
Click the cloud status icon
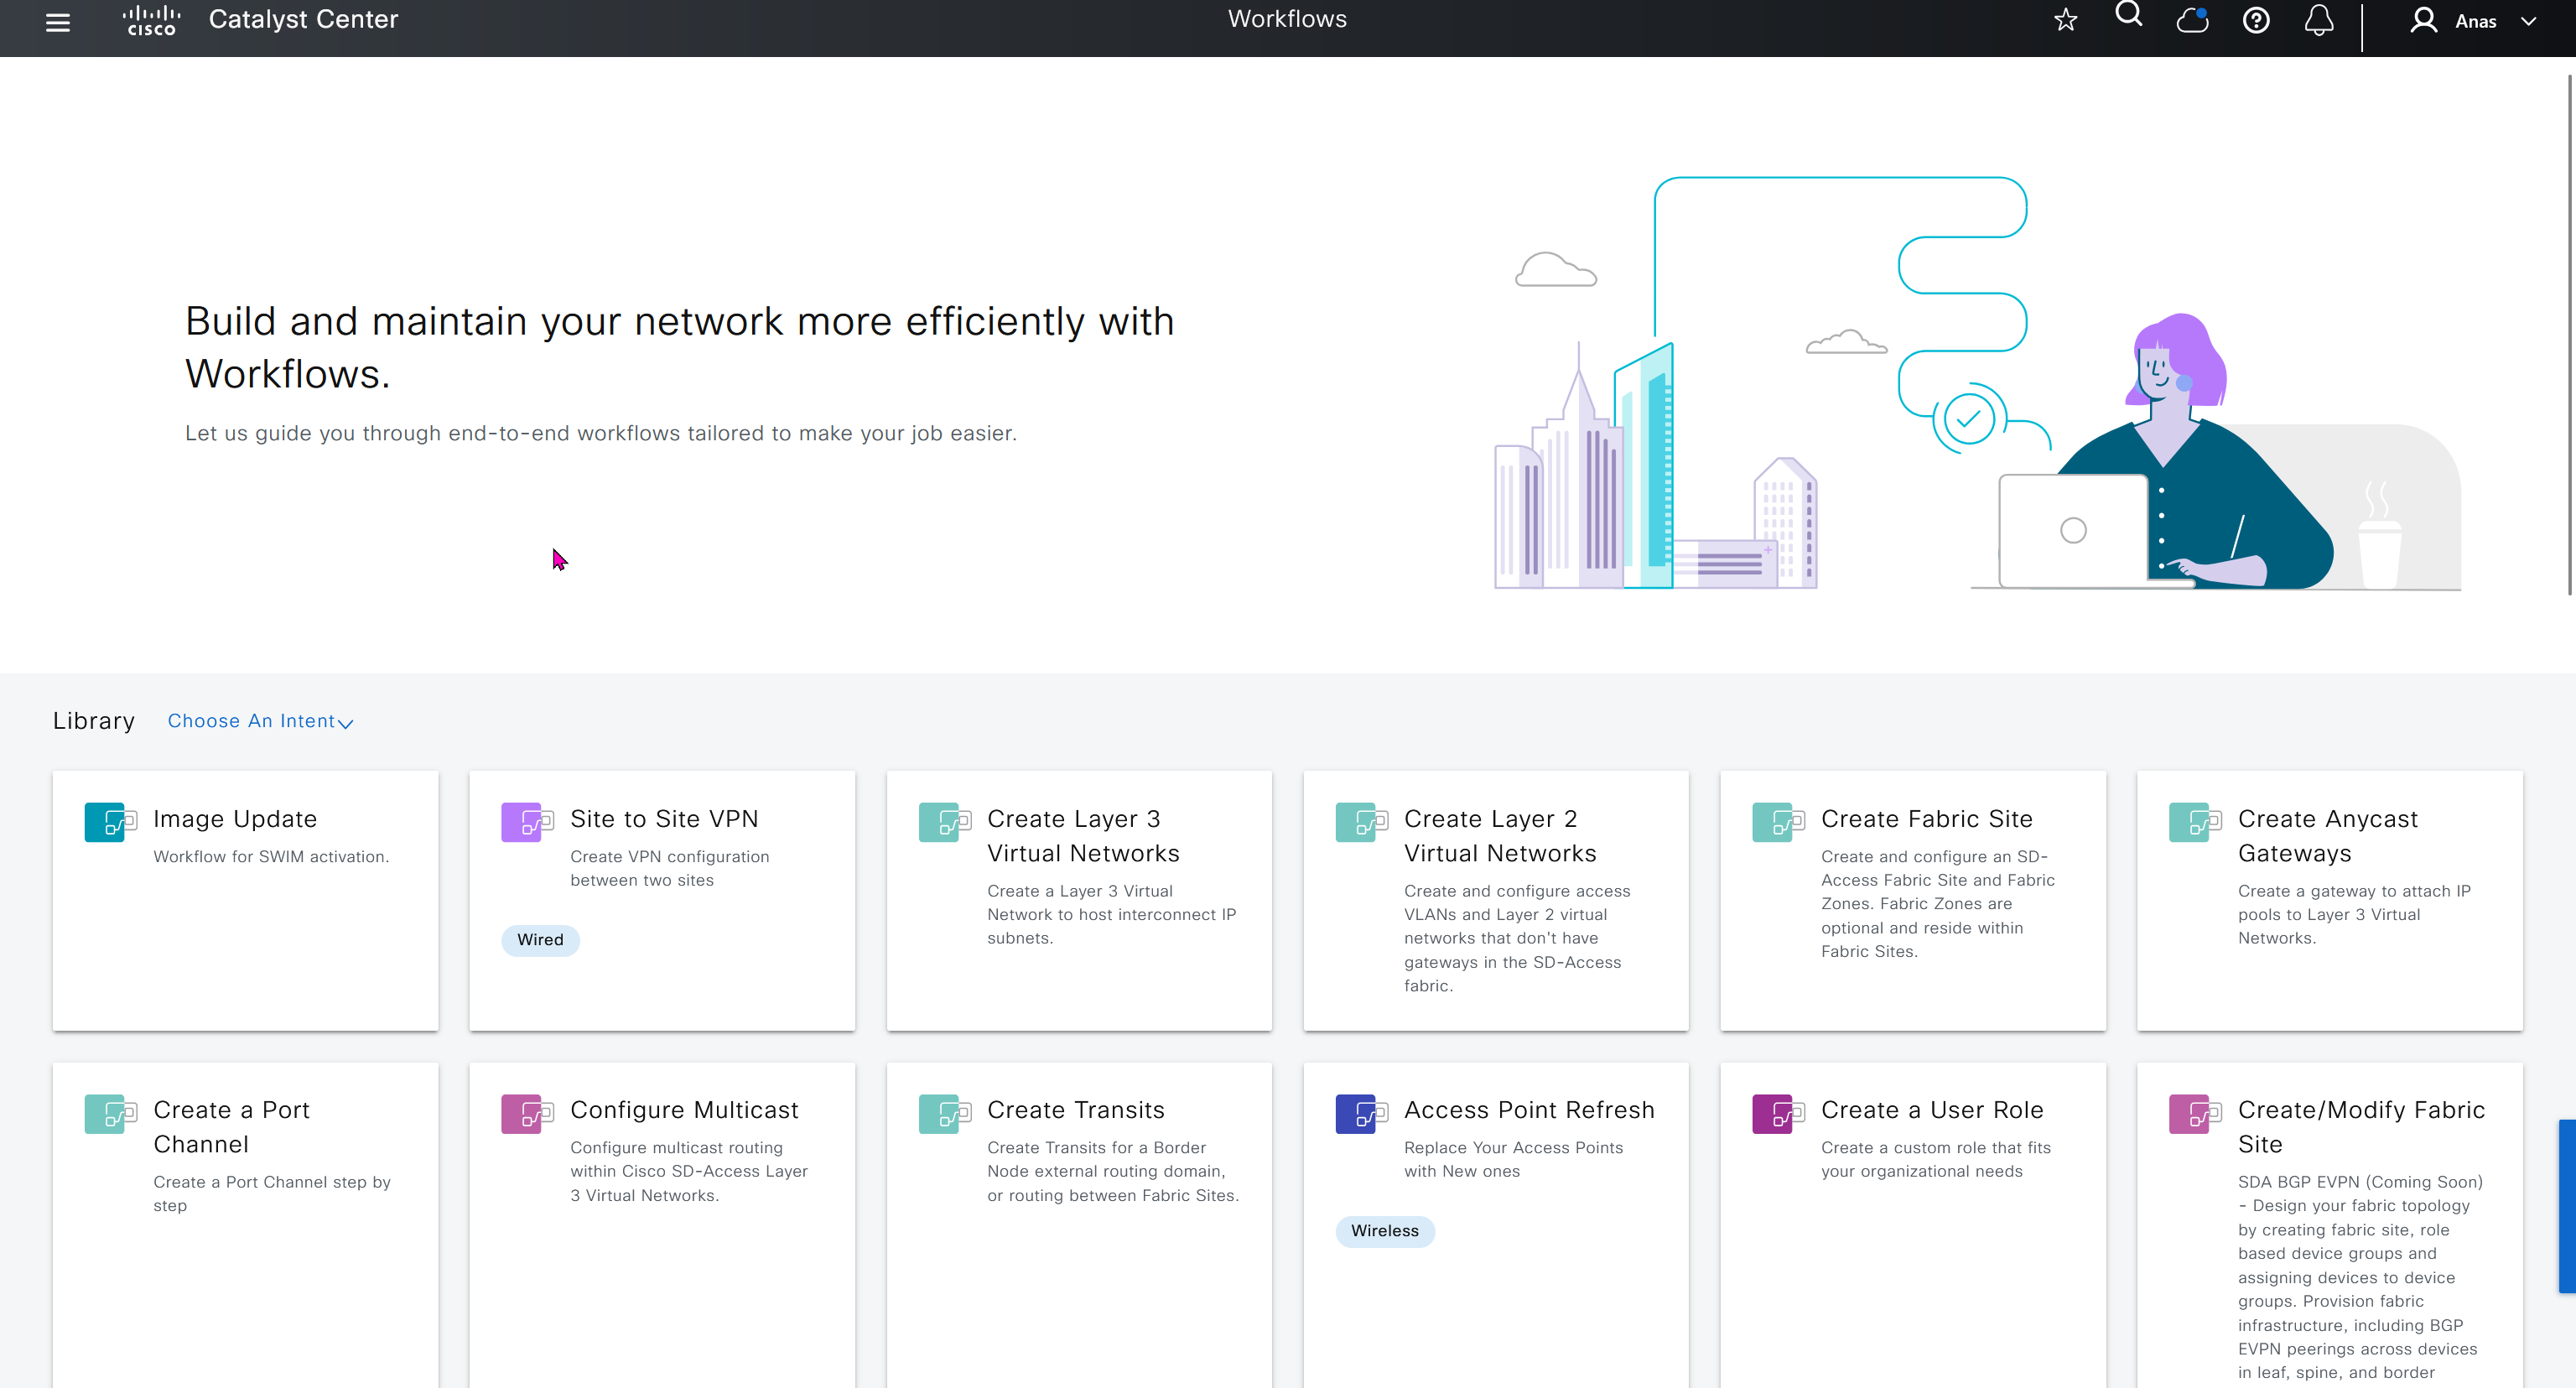tap(2192, 20)
